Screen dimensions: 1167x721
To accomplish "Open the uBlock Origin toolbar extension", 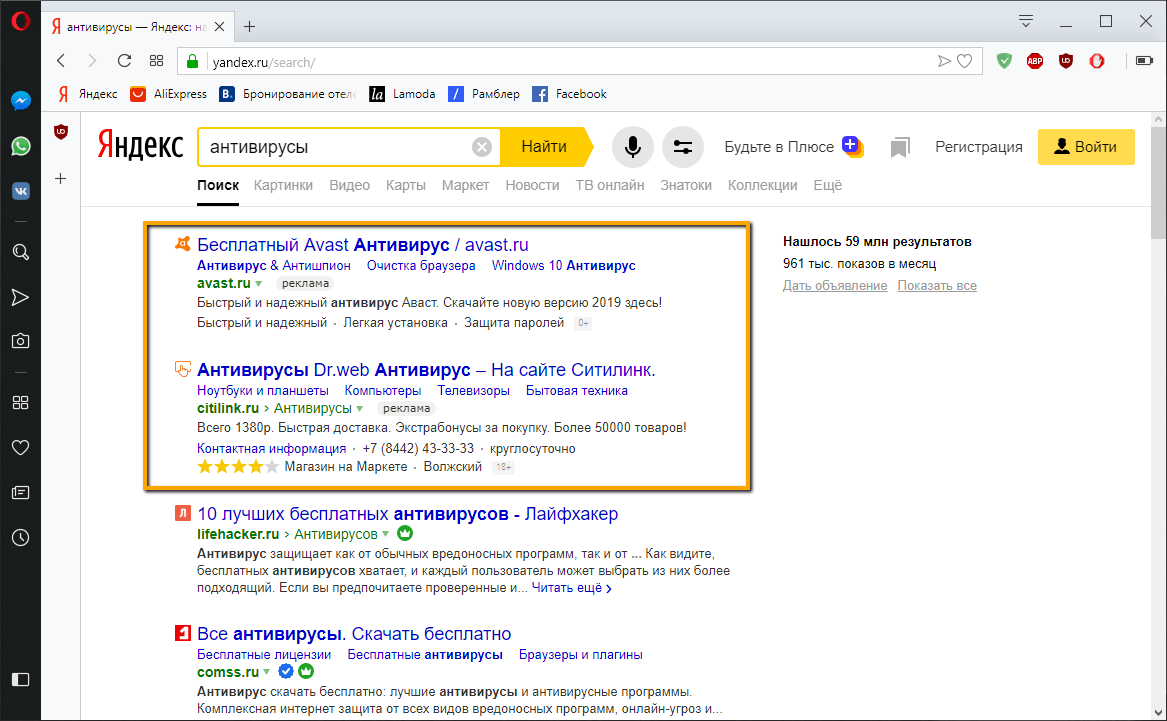I will [x=1066, y=61].
